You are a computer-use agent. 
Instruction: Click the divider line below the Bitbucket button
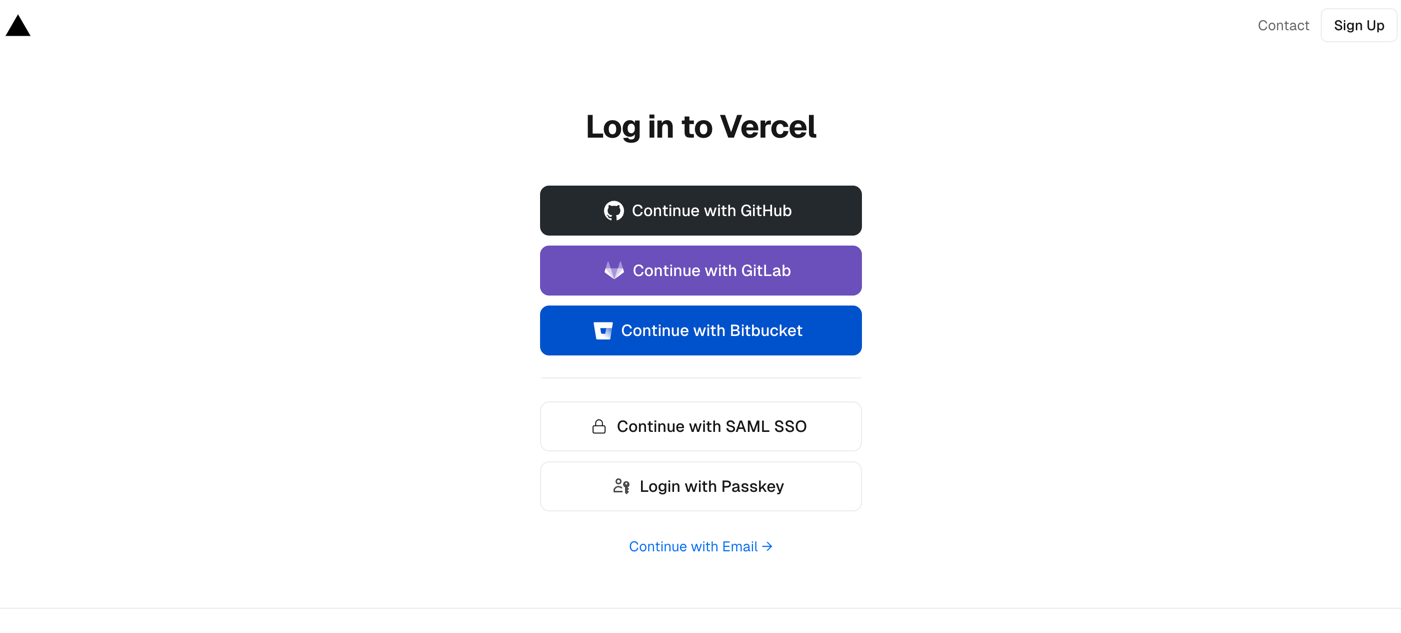700,378
